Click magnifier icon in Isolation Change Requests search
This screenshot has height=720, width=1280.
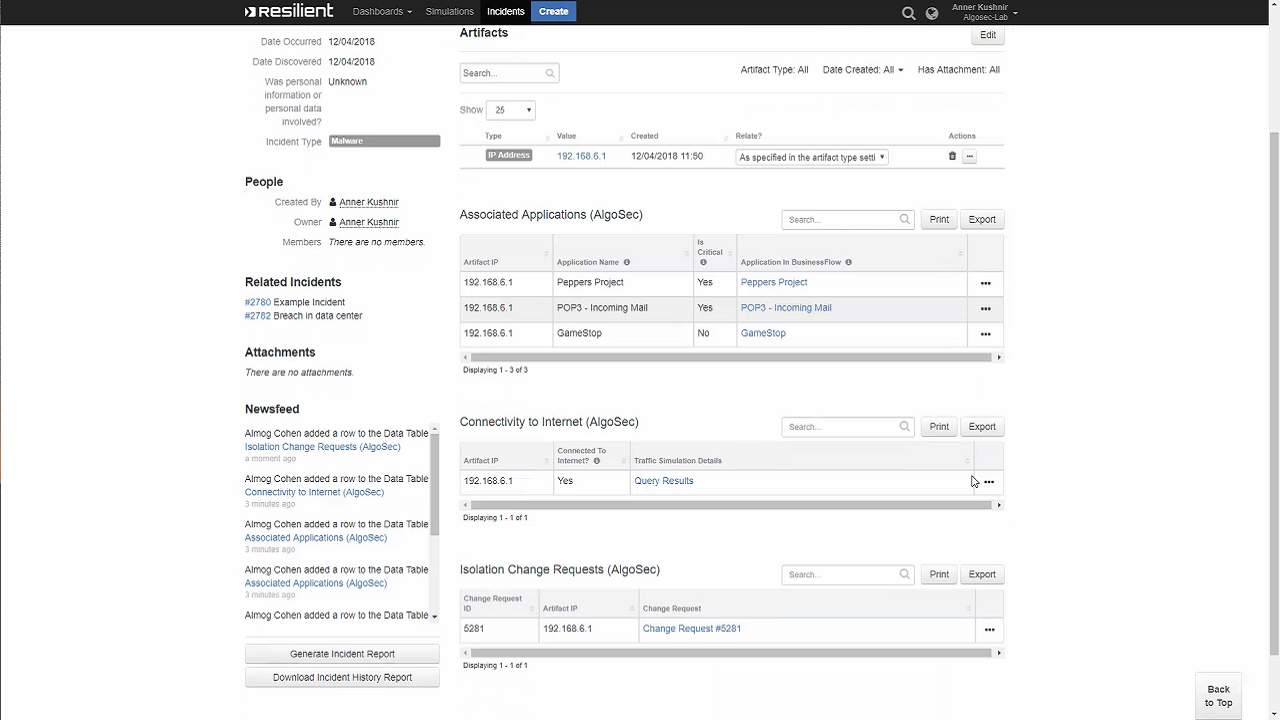pos(904,574)
